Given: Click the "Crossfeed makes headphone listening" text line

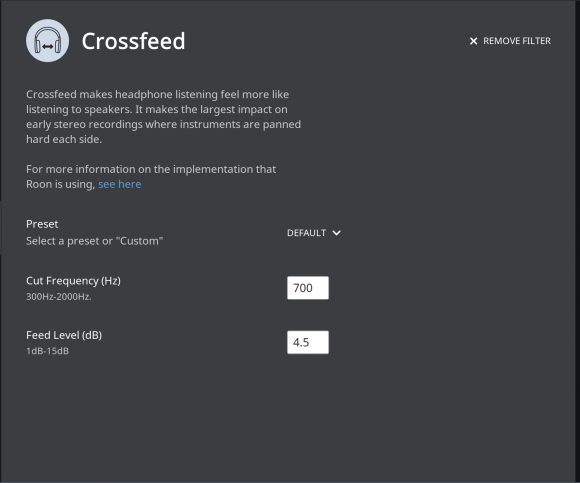Looking at the screenshot, I should coord(157,94).
